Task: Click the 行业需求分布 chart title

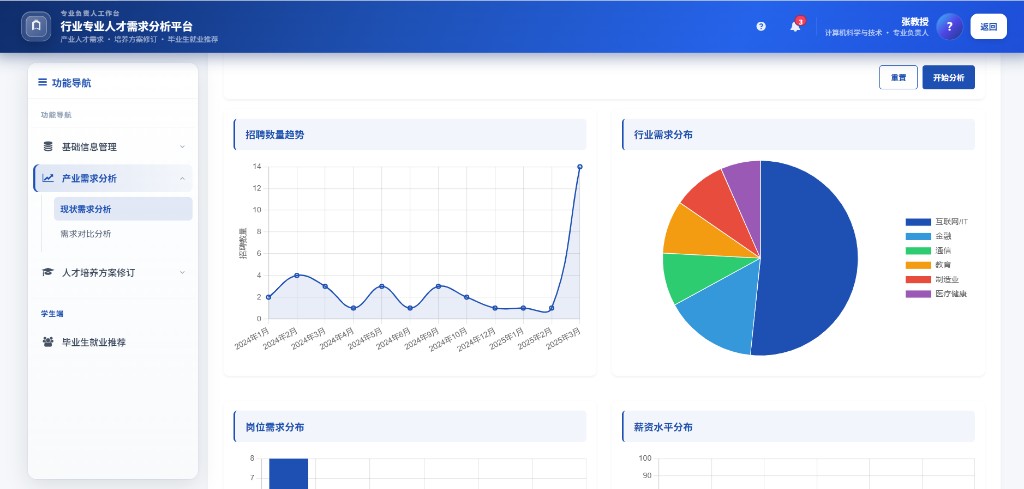Action: pos(664,134)
